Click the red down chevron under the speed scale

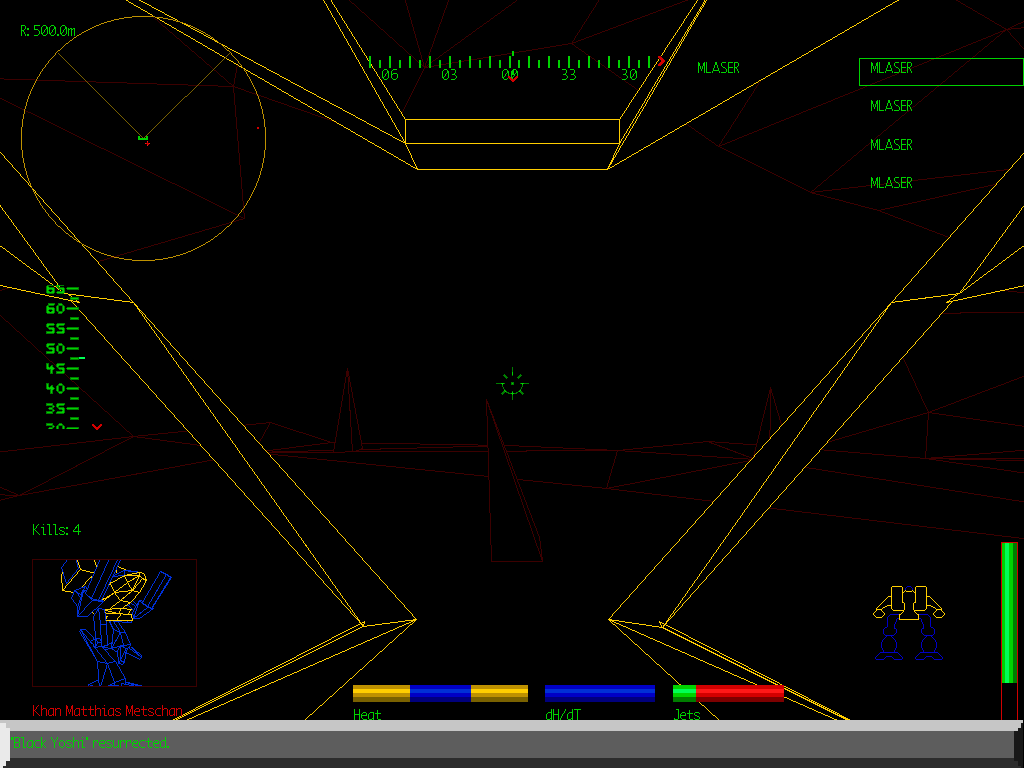point(97,425)
